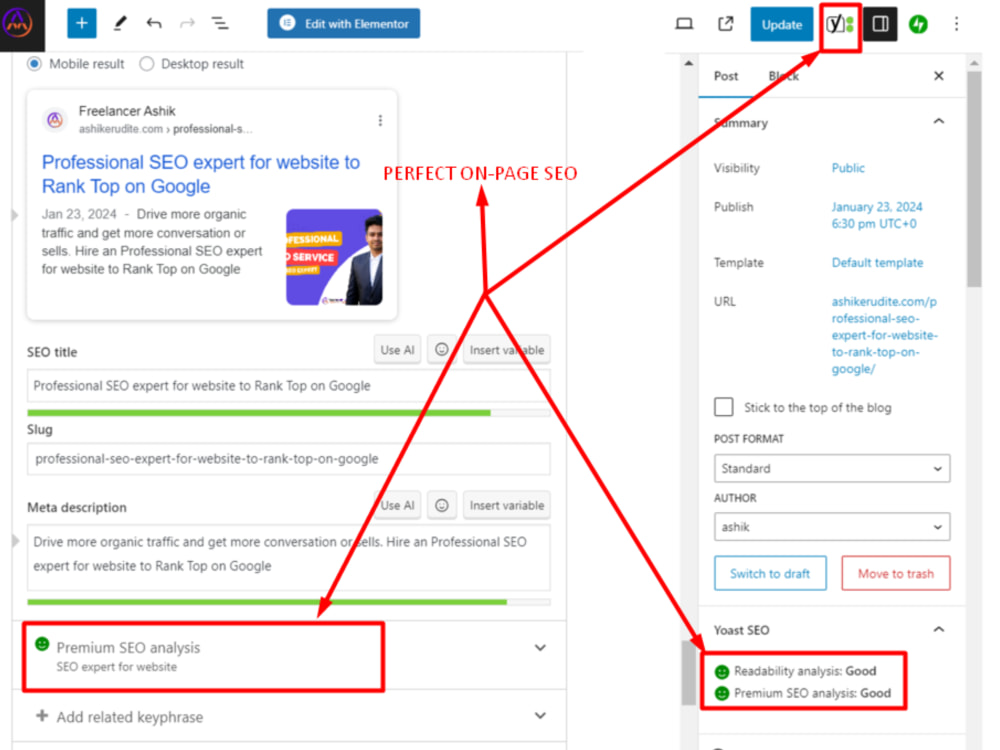Screen dimensions: 1000x750
Task: Open the three-dot menu in Google preview card
Action: tap(380, 121)
